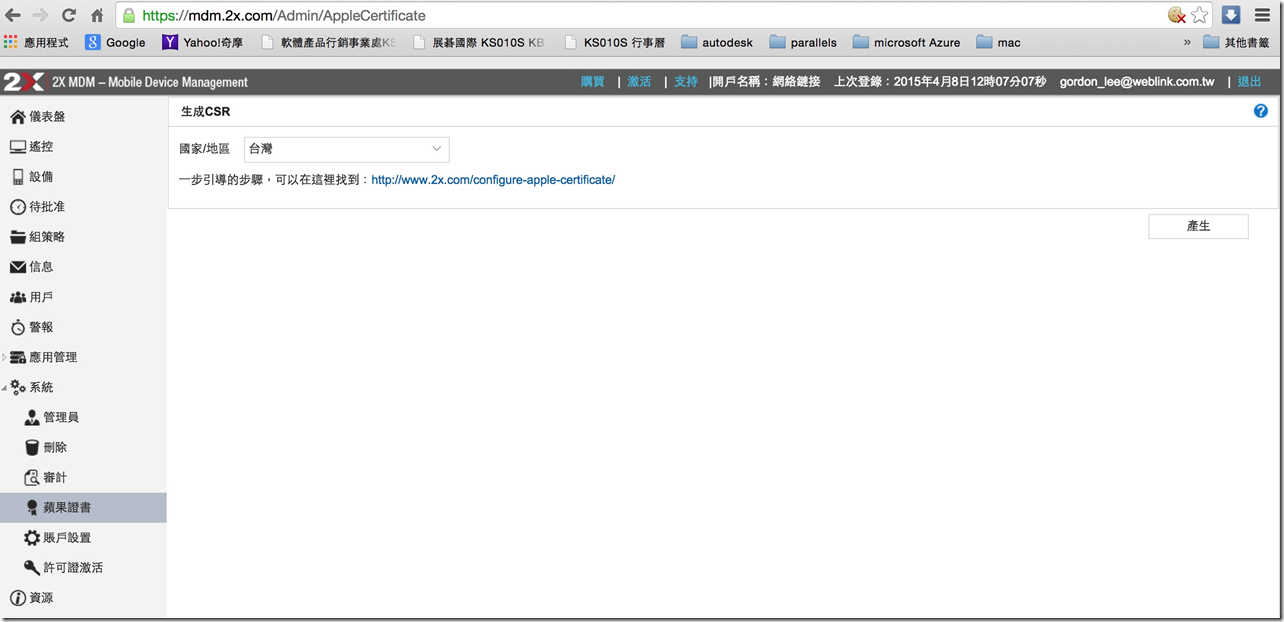
Task: Open the Google bookmark
Action: [x=116, y=43]
